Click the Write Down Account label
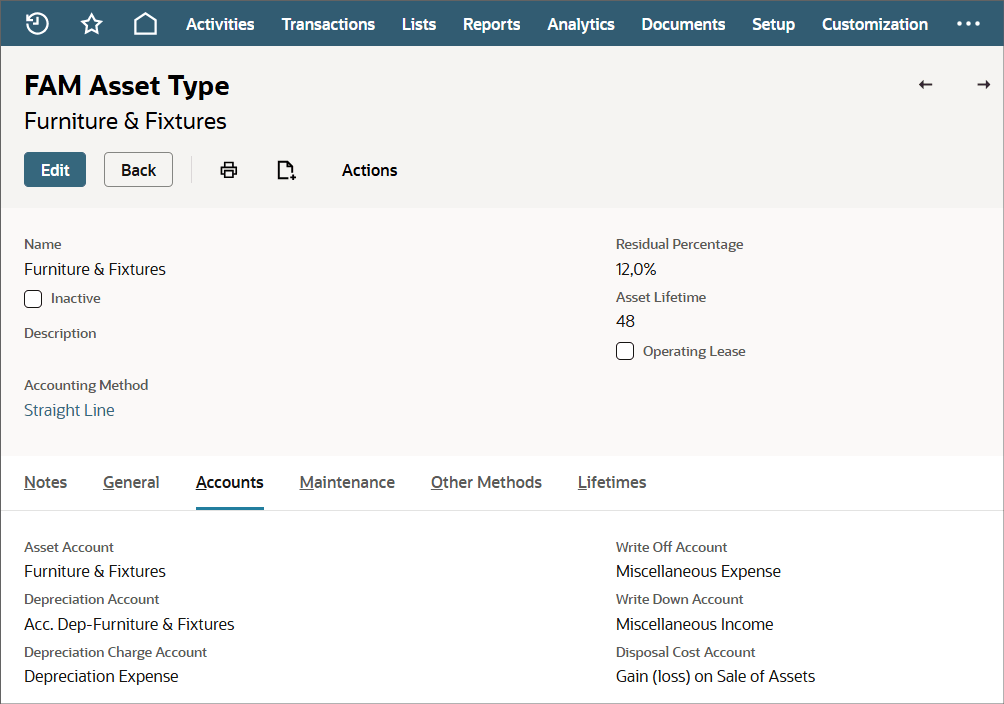 click(679, 600)
